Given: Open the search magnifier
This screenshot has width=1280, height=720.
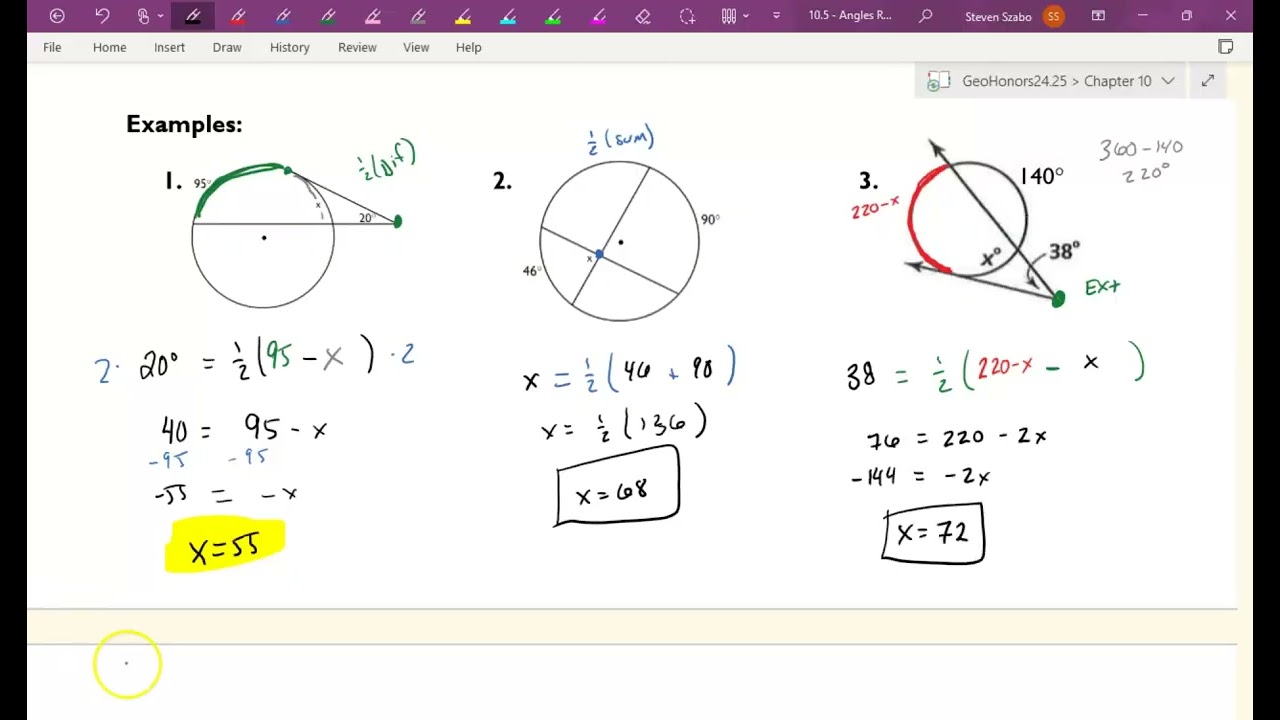Looking at the screenshot, I should coord(926,16).
